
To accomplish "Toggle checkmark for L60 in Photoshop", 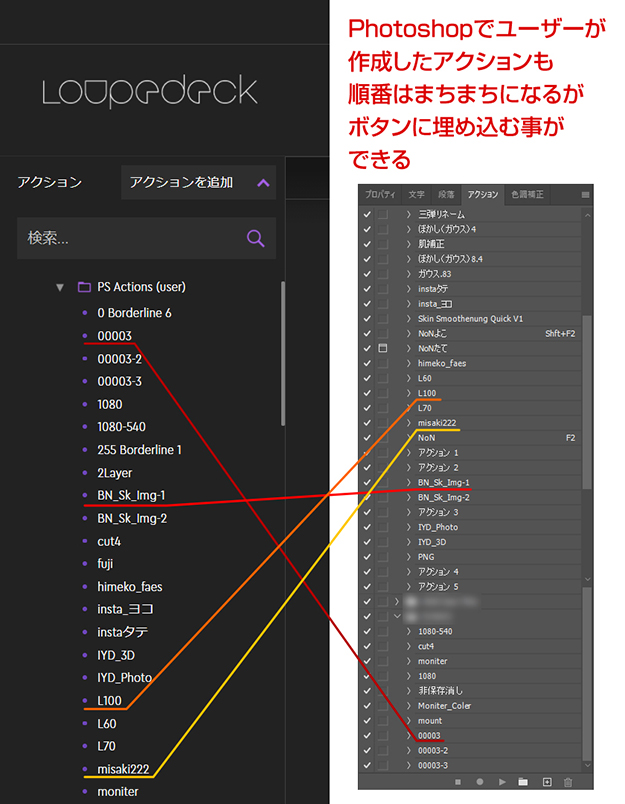I will (367, 378).
